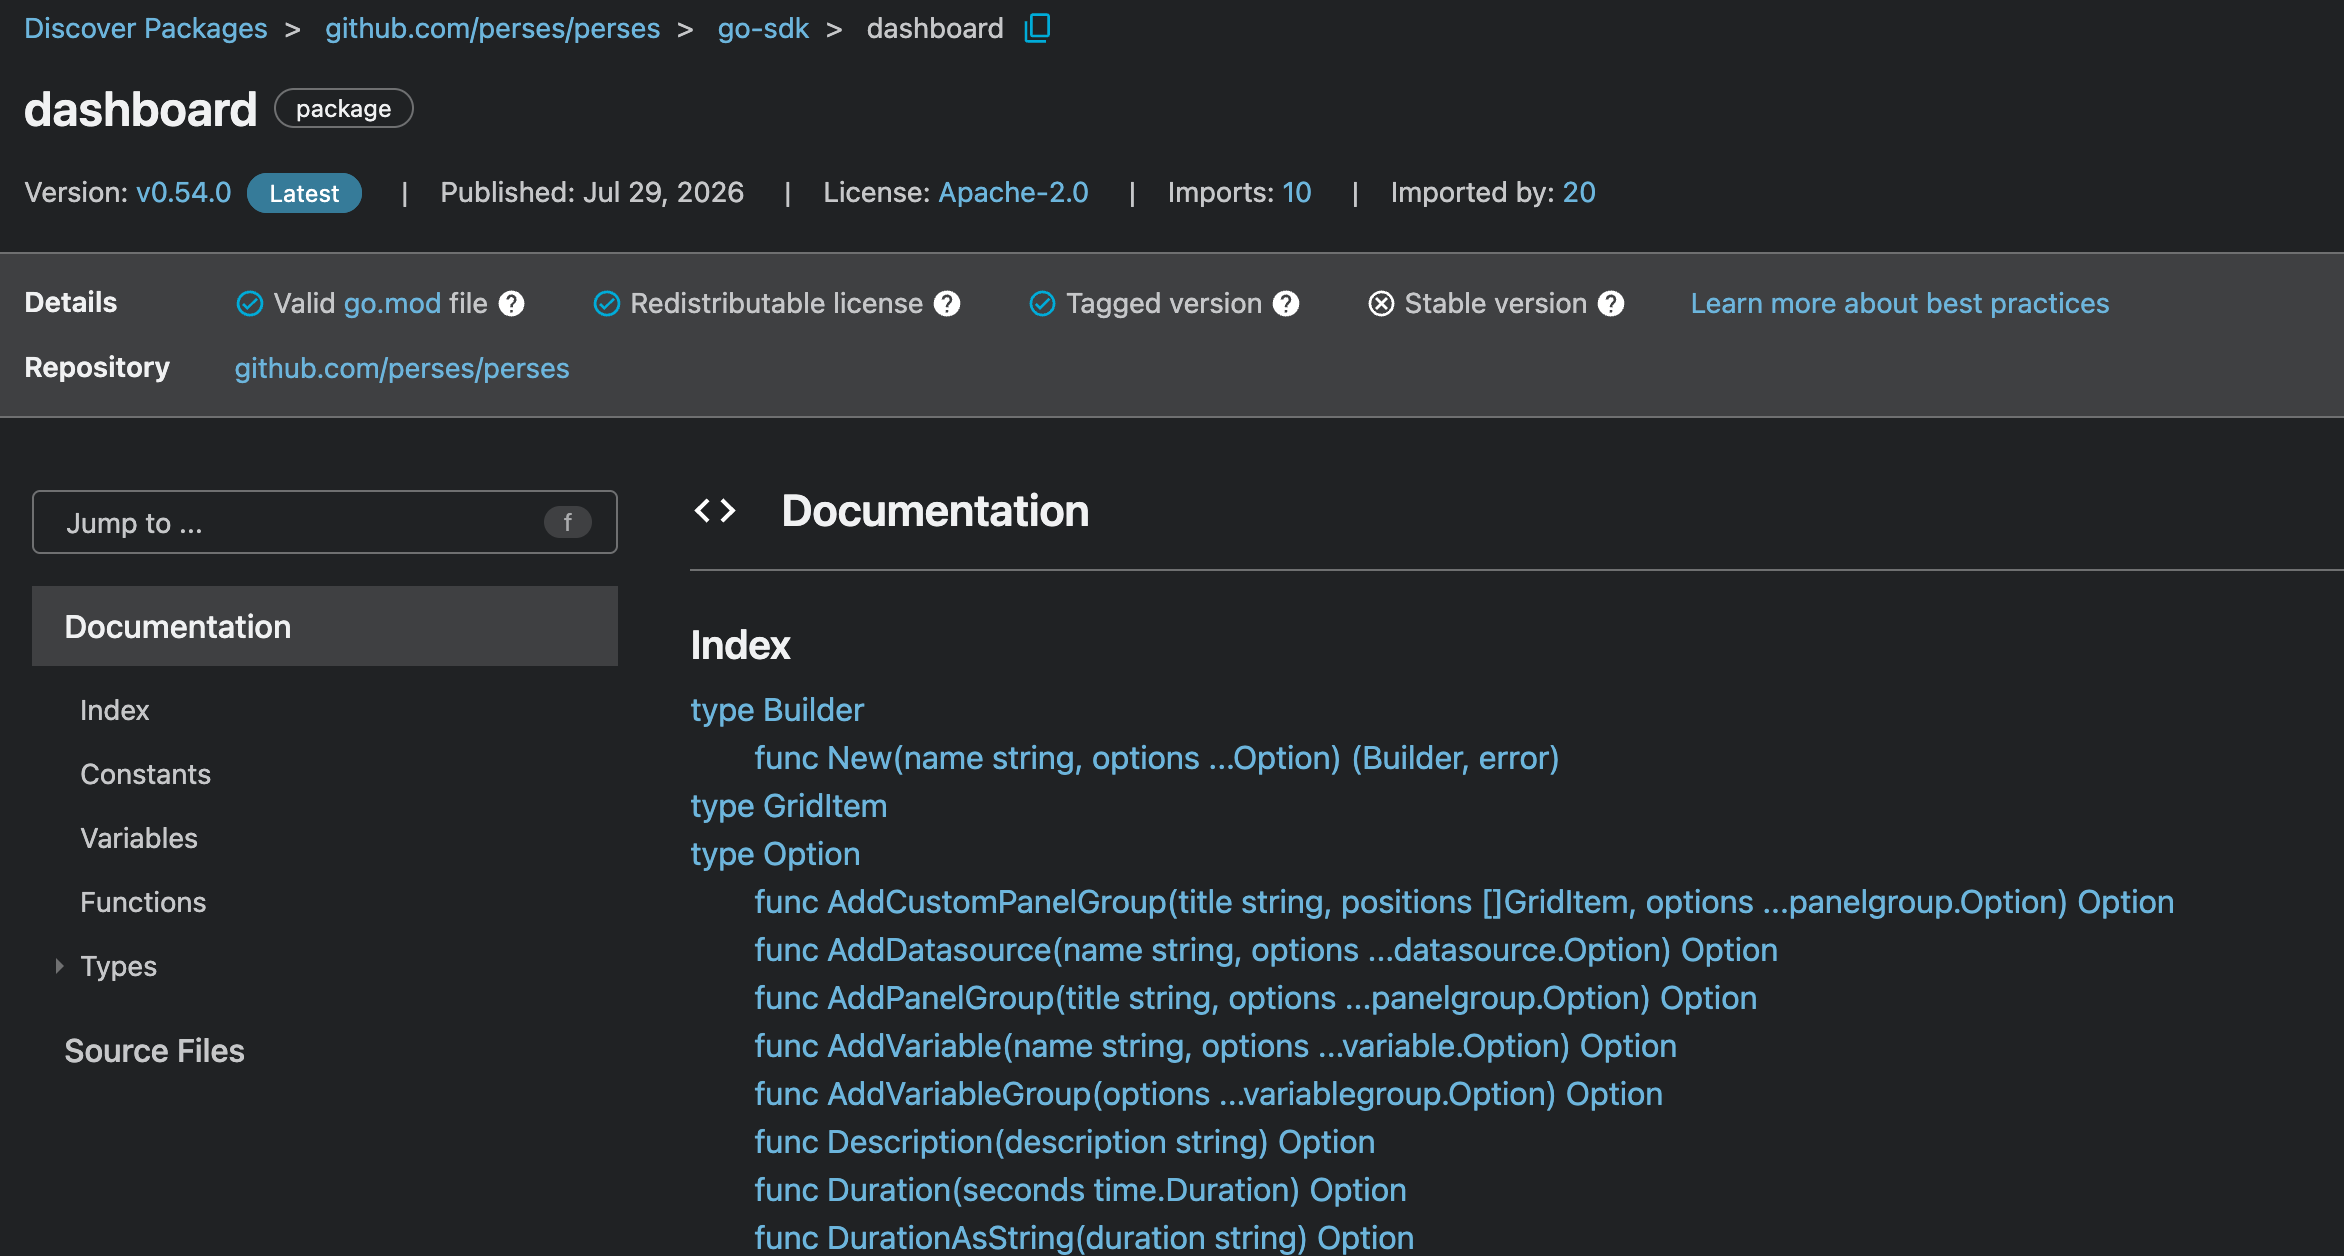The image size is (2344, 1256).
Task: Open version v0.54.0 link
Action: pyautogui.click(x=184, y=192)
